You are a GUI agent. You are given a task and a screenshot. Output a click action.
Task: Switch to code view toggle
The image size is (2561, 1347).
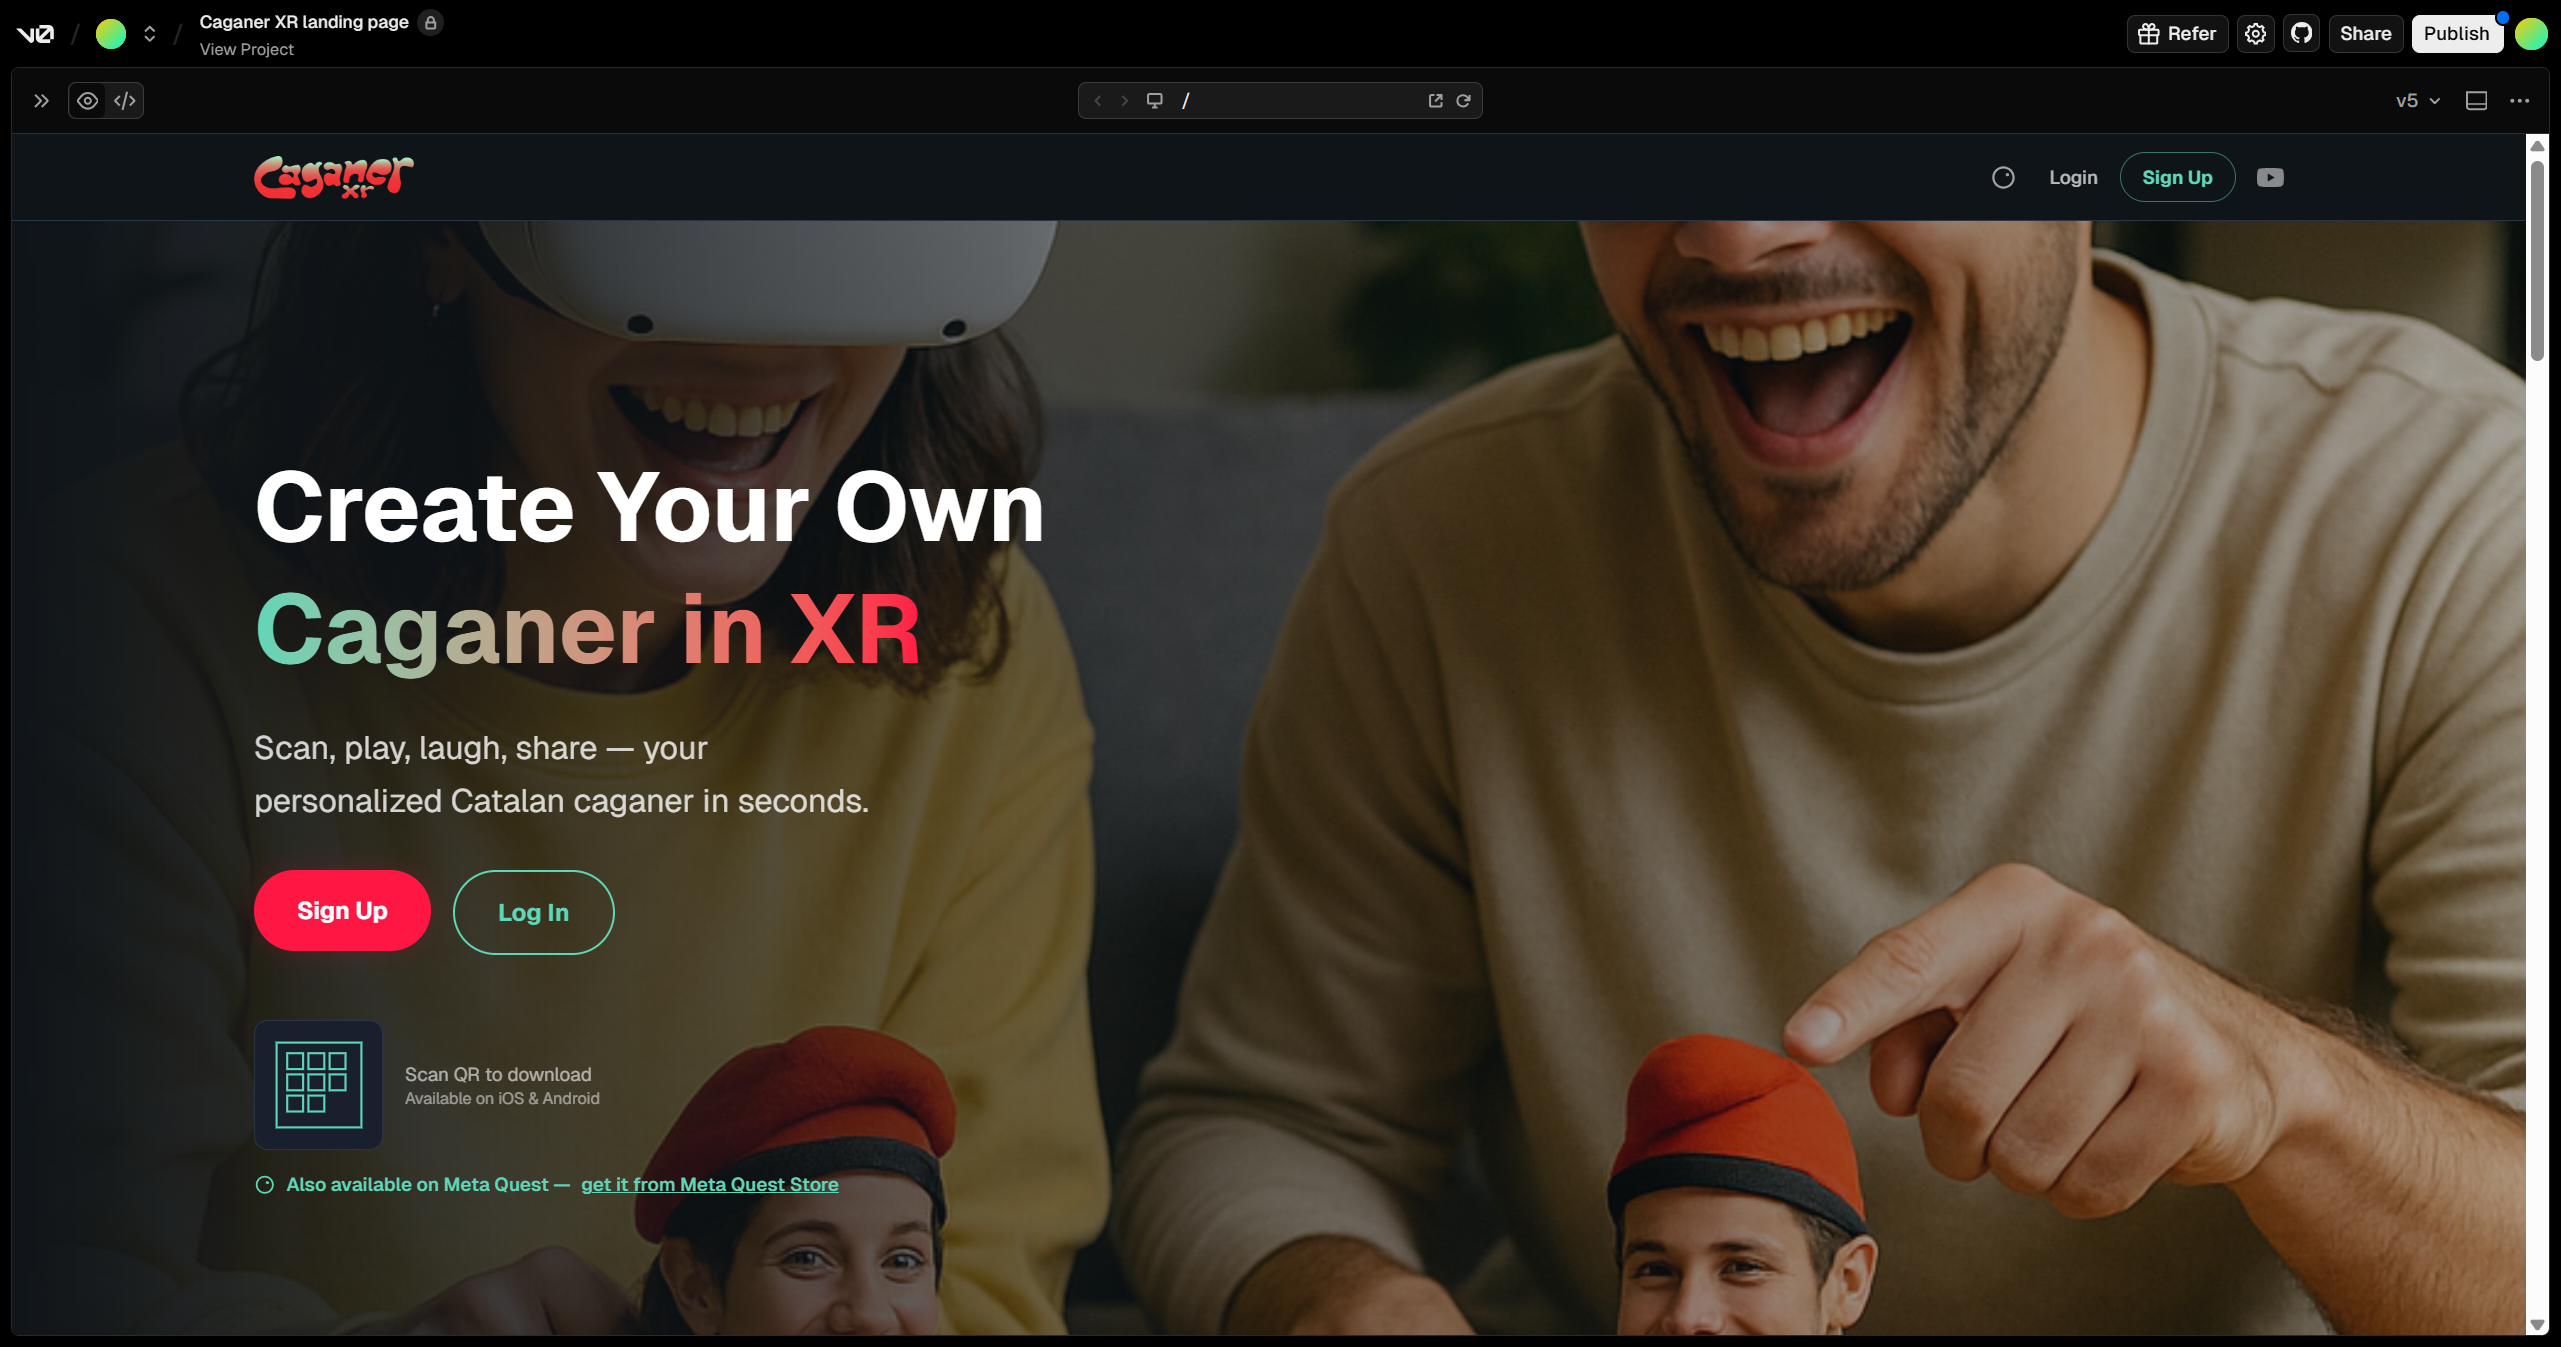(125, 101)
